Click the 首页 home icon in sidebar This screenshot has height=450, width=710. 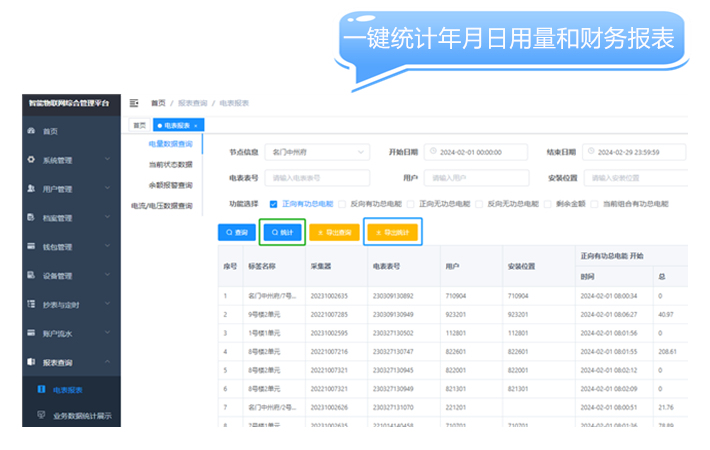pyautogui.click(x=29, y=131)
